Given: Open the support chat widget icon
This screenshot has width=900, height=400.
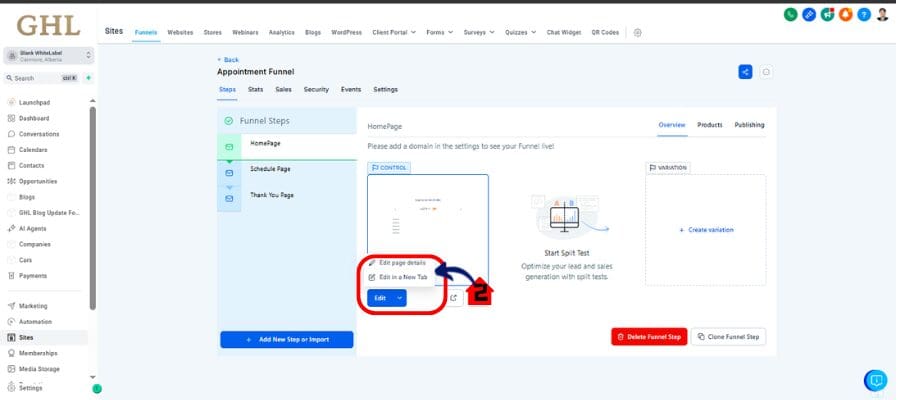Looking at the screenshot, I should tap(875, 380).
